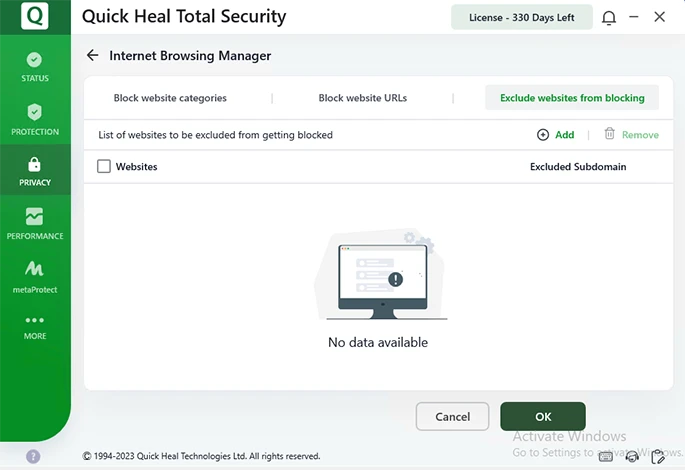Screen dimensions: 685x470
Task: Show More options in sidebar
Action: (x=35, y=327)
